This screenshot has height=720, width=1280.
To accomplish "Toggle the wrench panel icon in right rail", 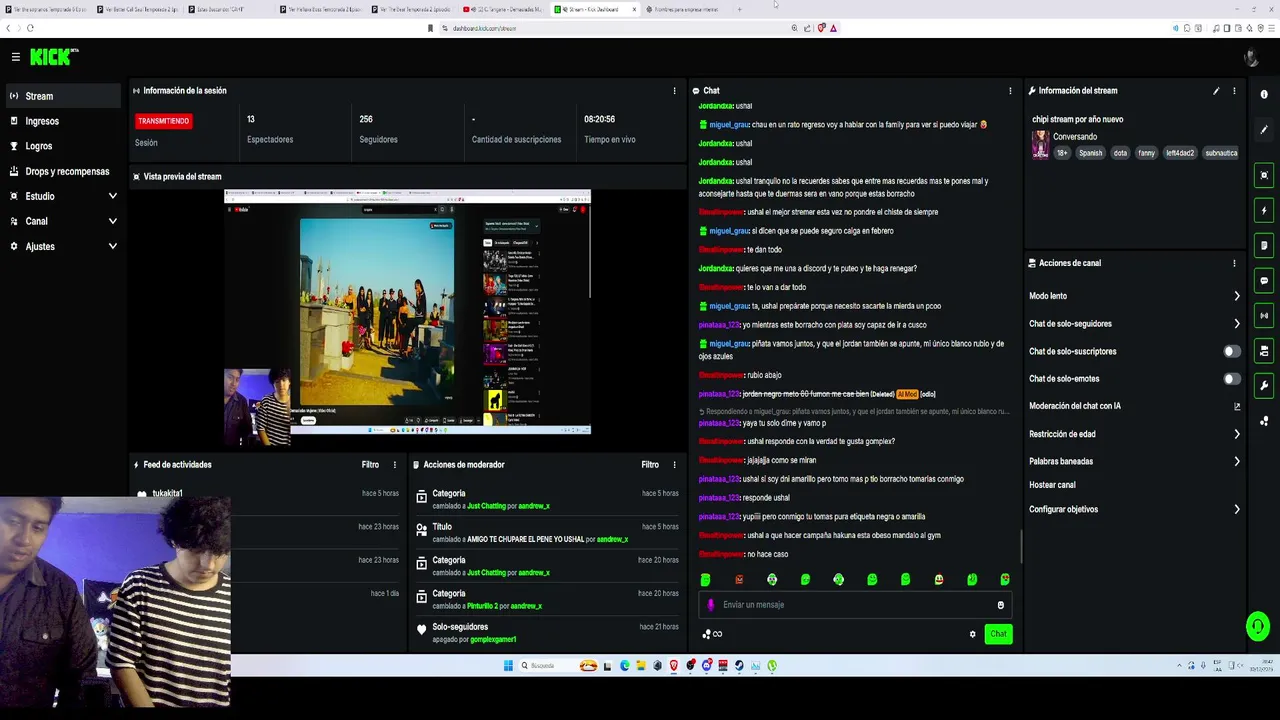I will (x=1264, y=386).
